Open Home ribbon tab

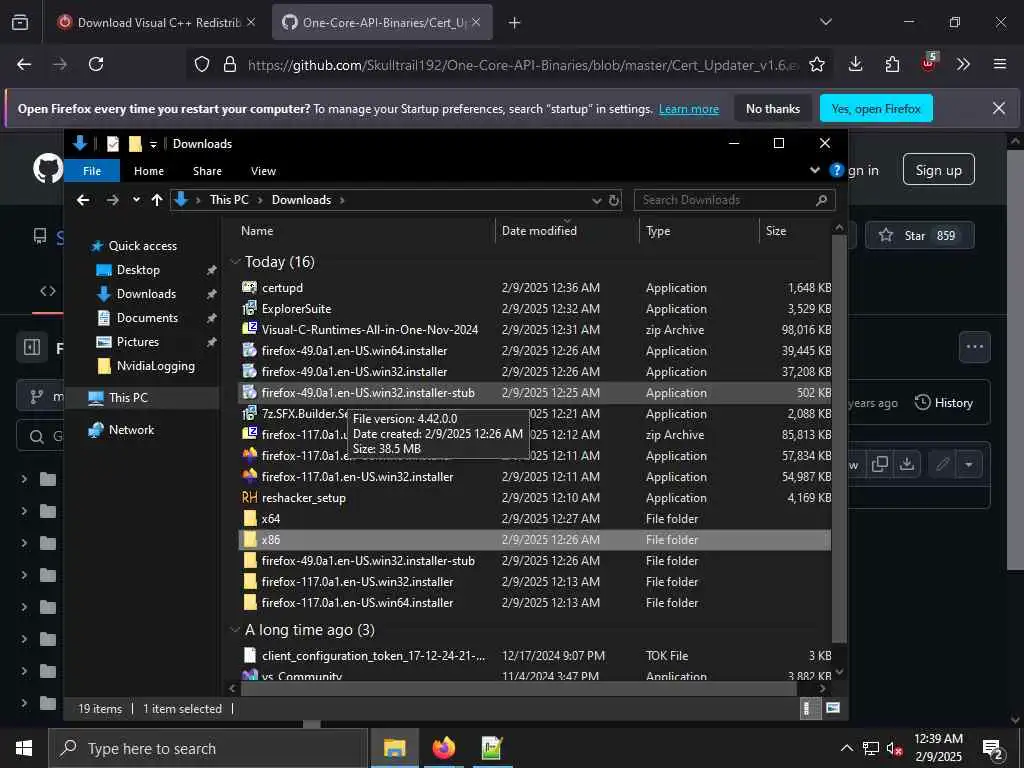(149, 170)
